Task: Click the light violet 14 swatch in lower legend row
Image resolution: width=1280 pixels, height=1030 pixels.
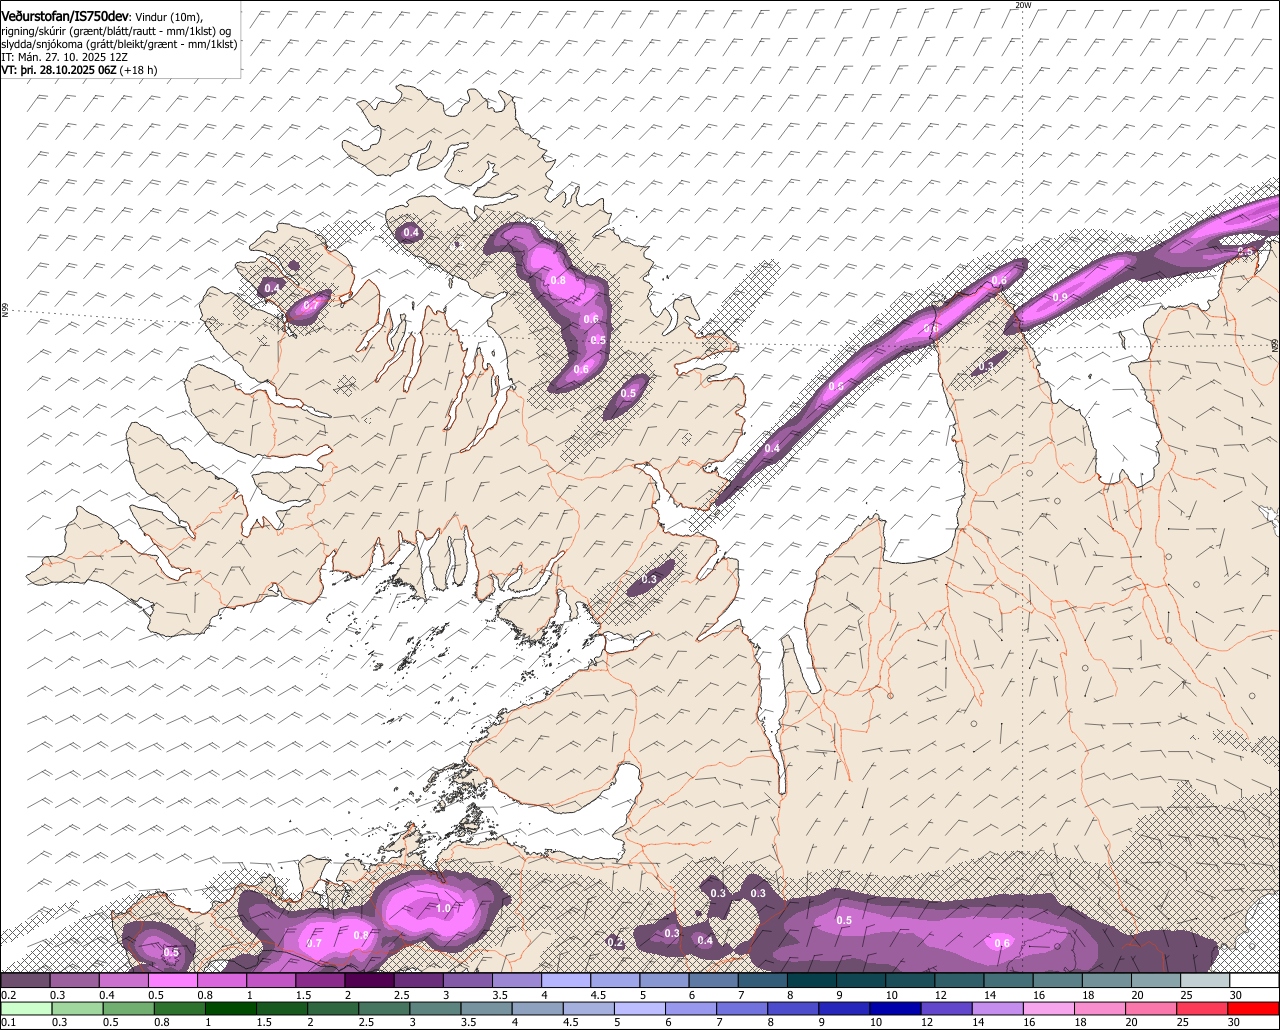Action: pos(998,1008)
